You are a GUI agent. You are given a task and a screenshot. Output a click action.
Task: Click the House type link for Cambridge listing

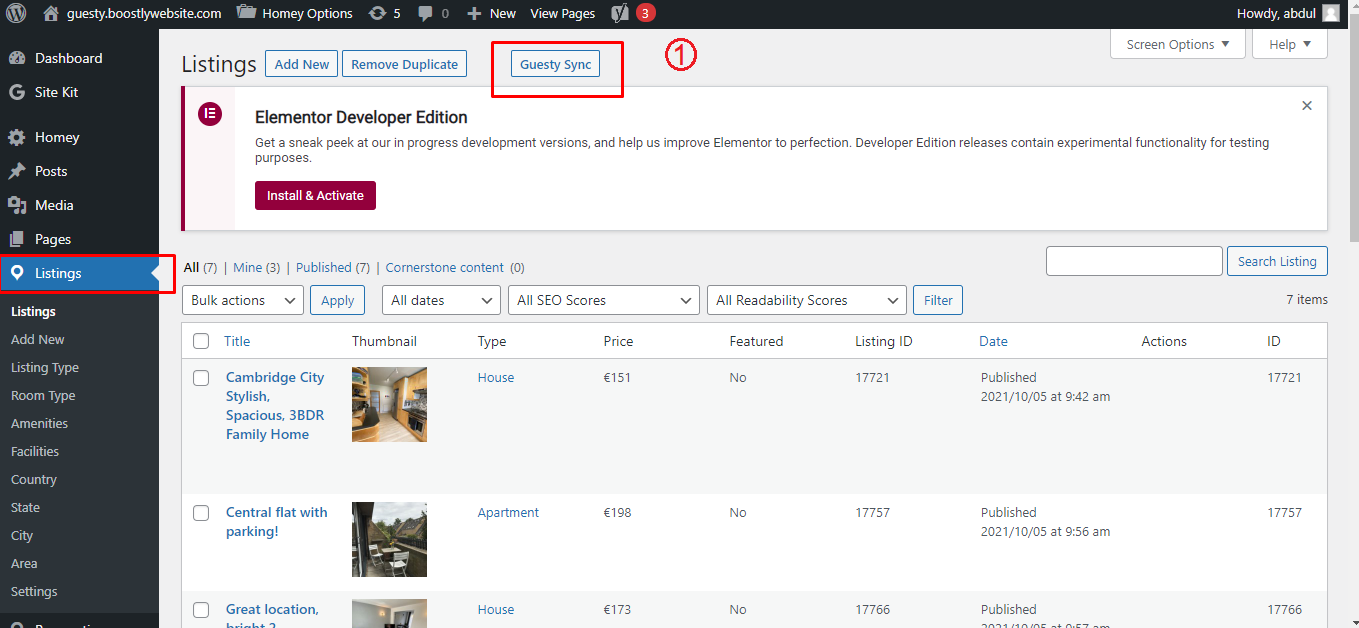point(496,377)
